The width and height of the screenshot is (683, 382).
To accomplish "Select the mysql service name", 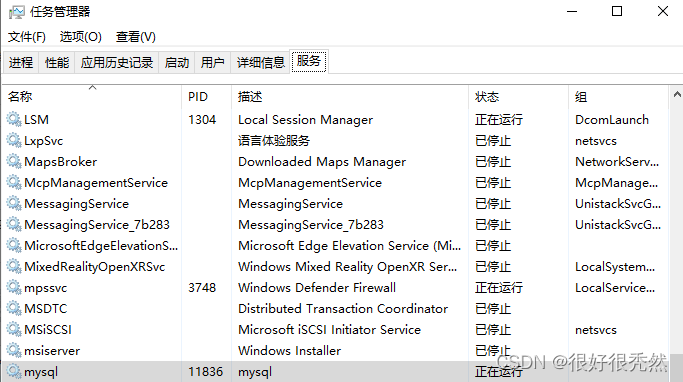I will pyautogui.click(x=41, y=372).
